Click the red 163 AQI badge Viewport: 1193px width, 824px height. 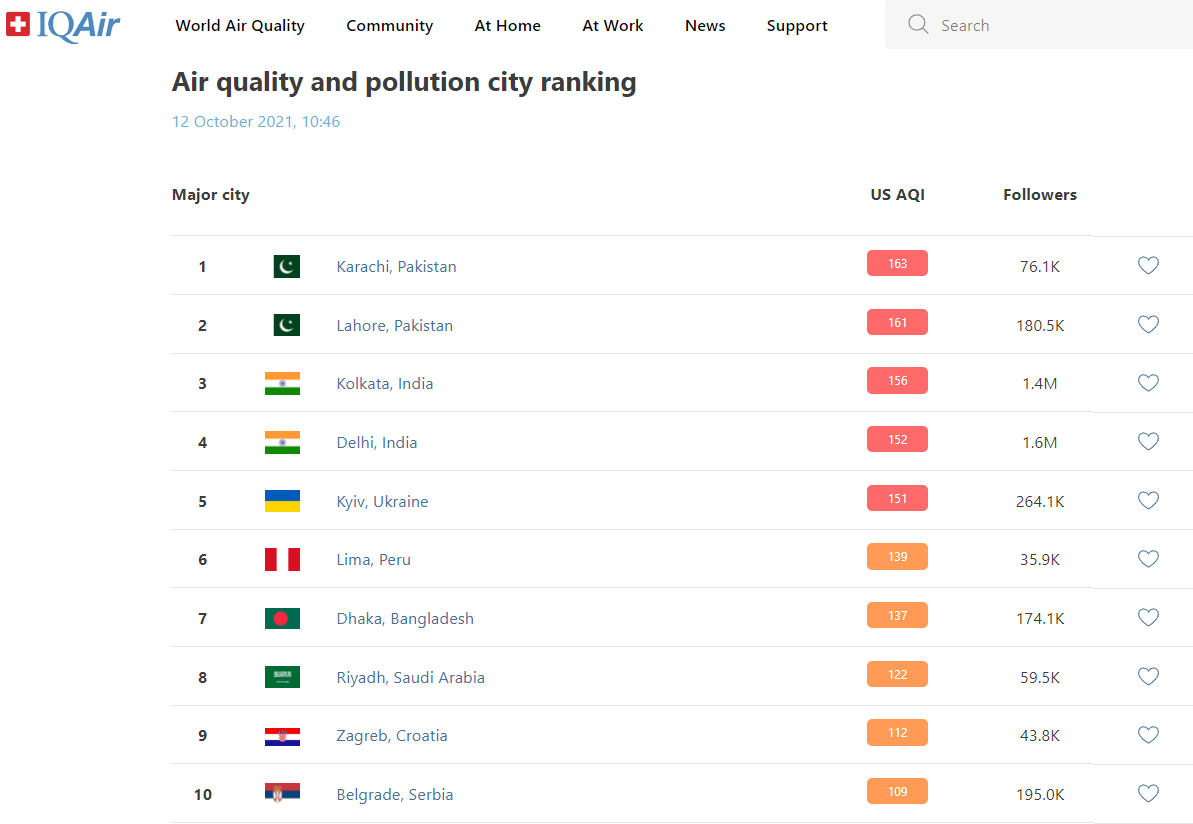click(897, 263)
